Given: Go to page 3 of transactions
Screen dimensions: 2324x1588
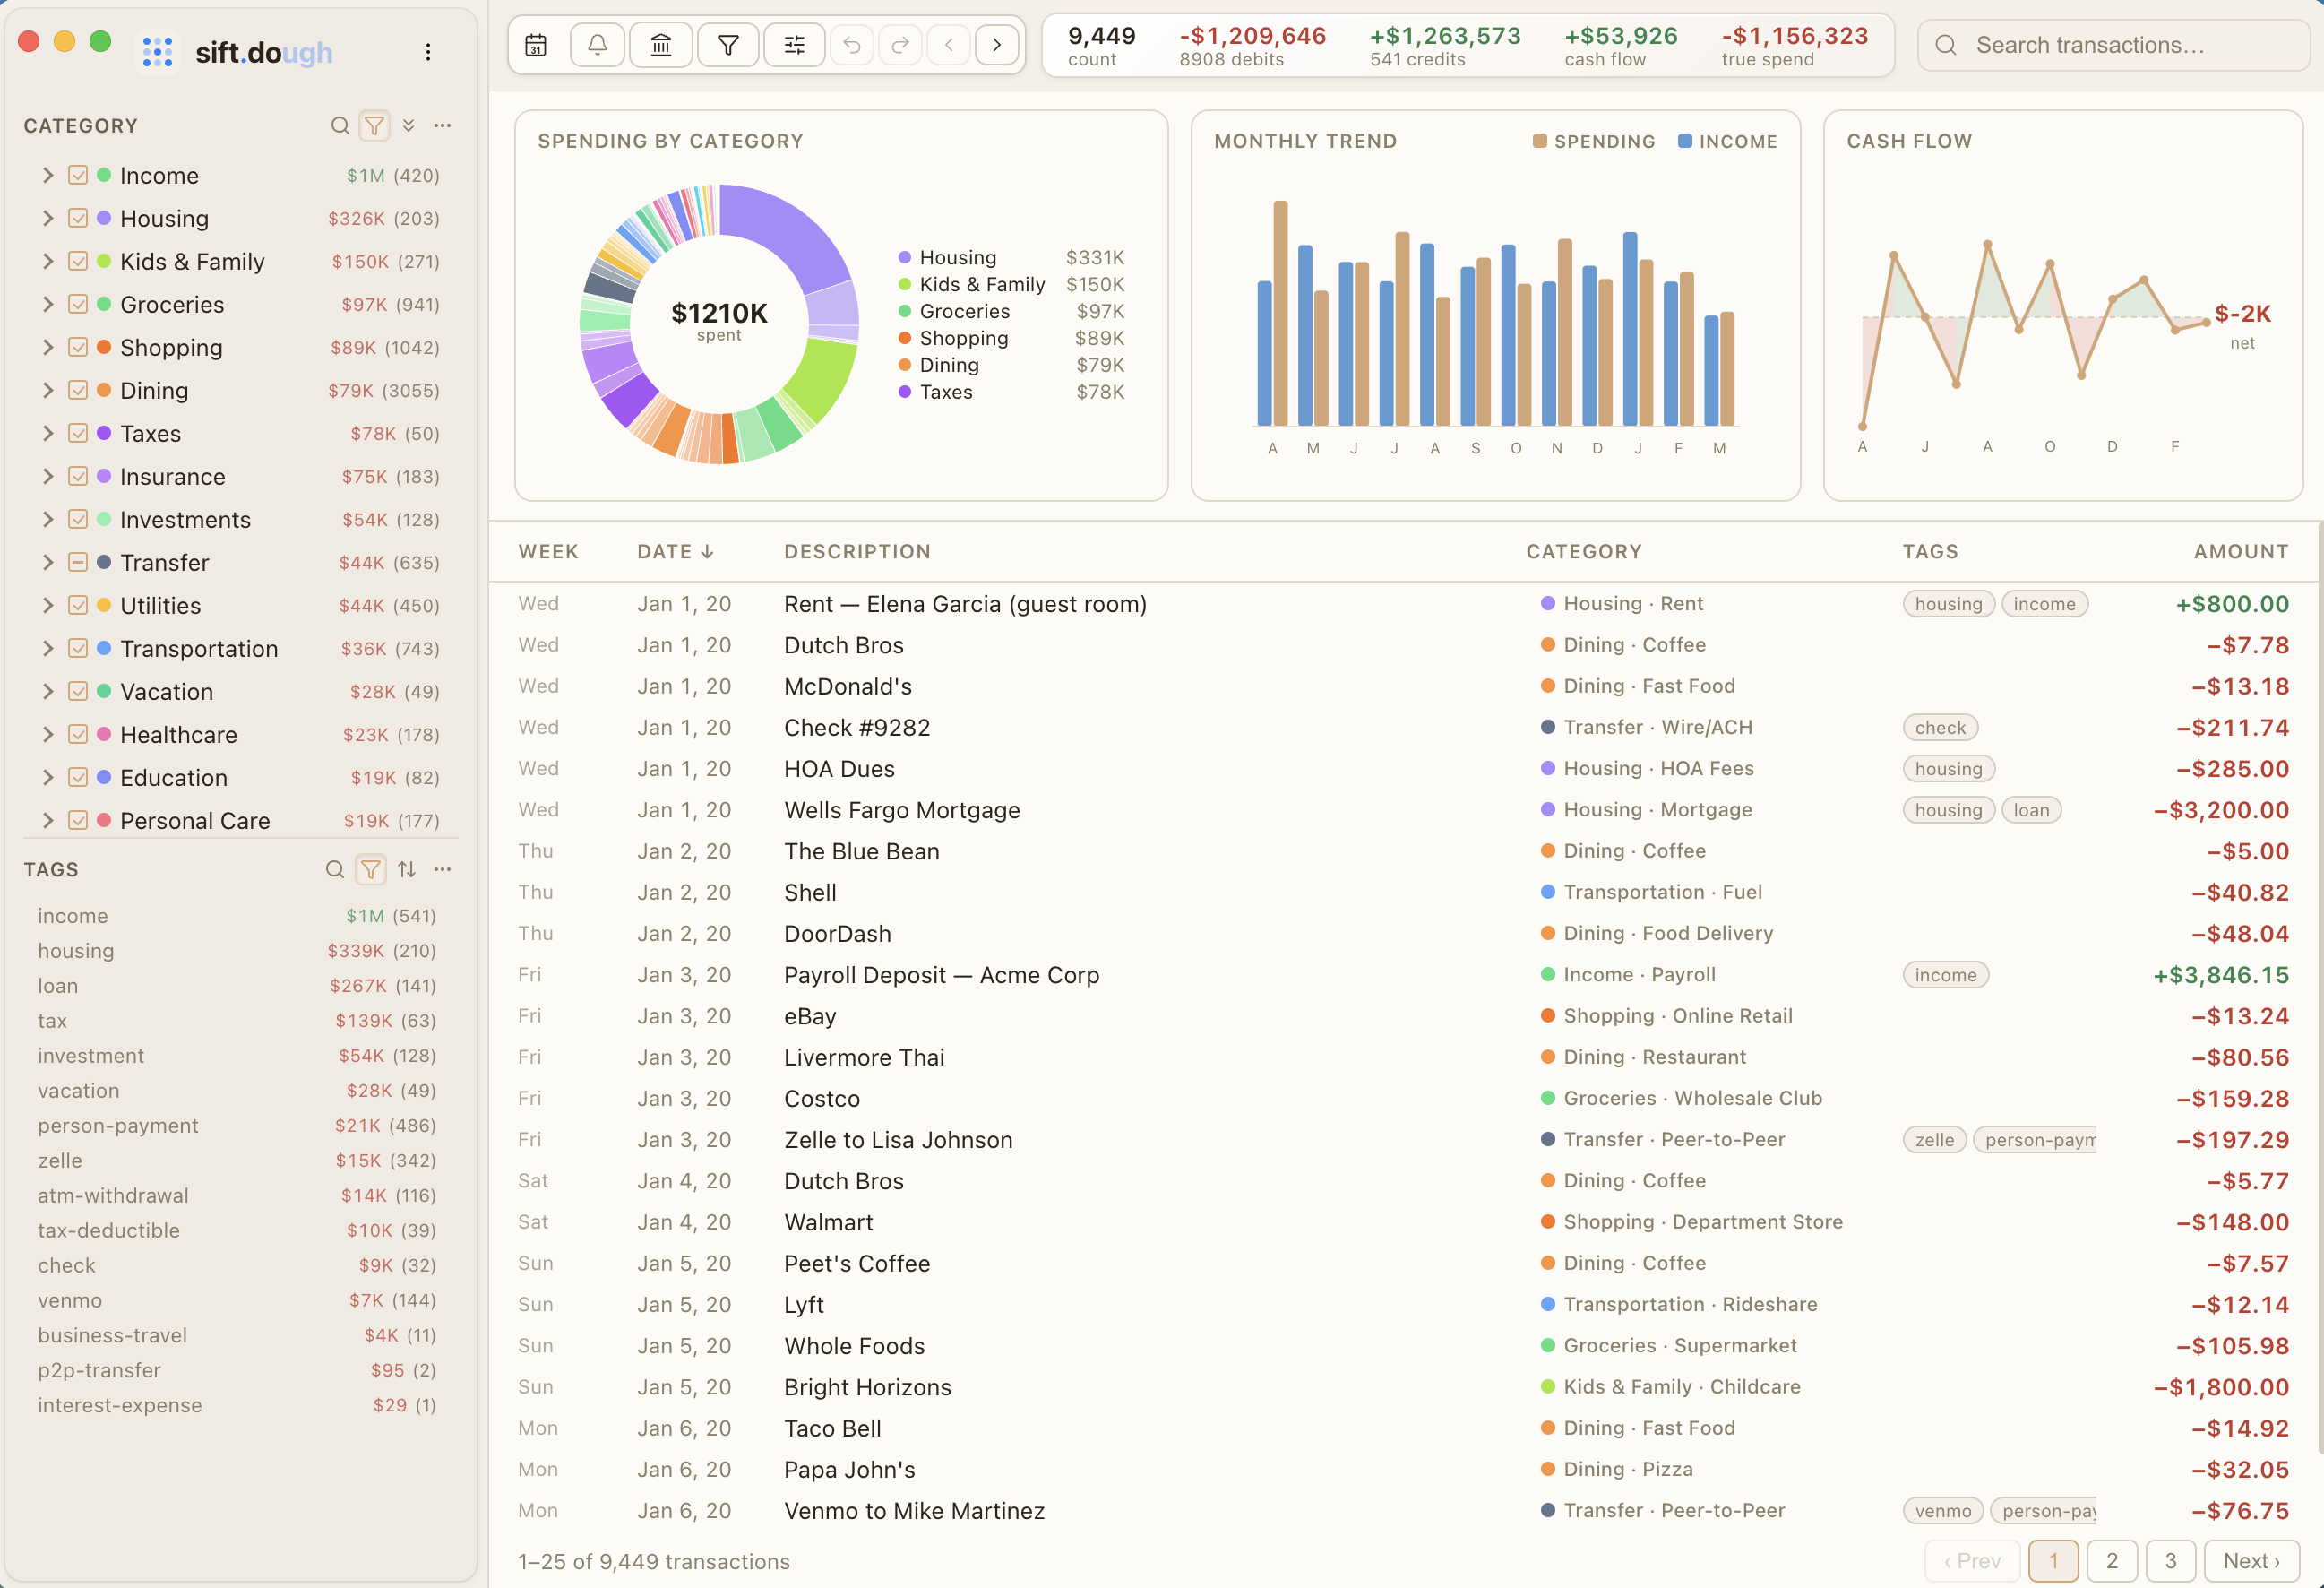Looking at the screenshot, I should pos(2170,1560).
